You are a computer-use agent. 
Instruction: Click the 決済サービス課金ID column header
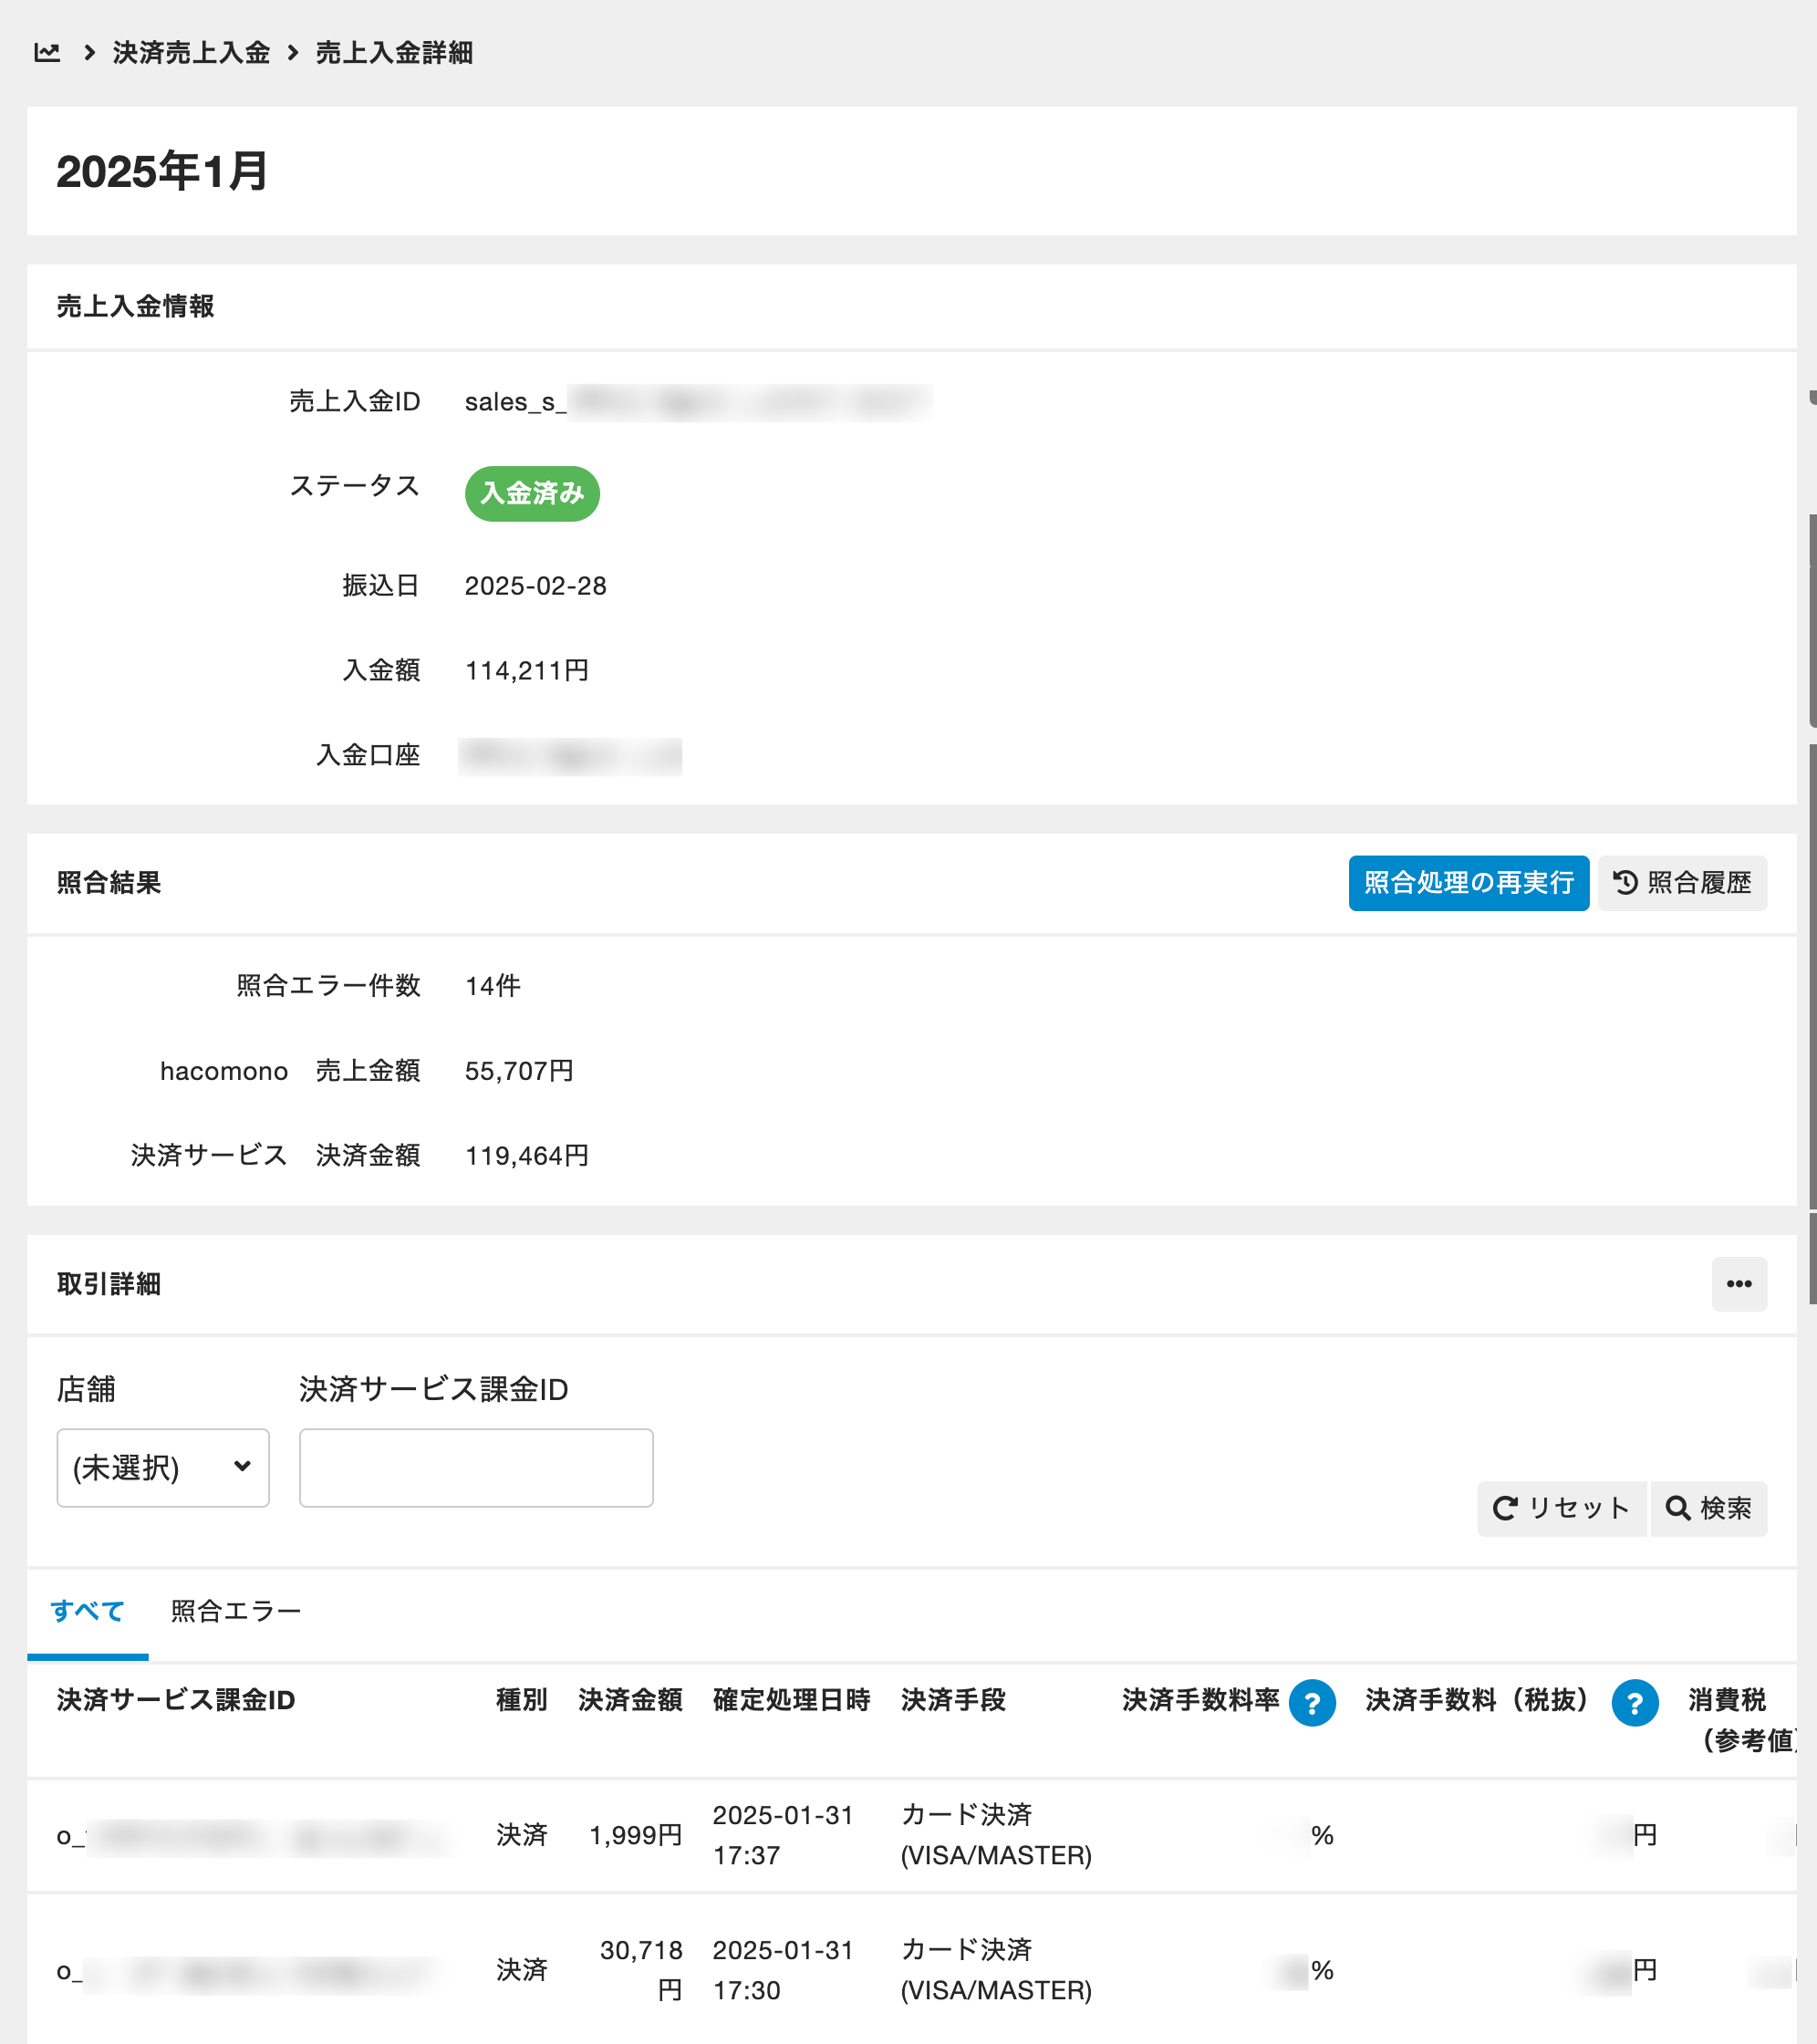click(x=176, y=1700)
